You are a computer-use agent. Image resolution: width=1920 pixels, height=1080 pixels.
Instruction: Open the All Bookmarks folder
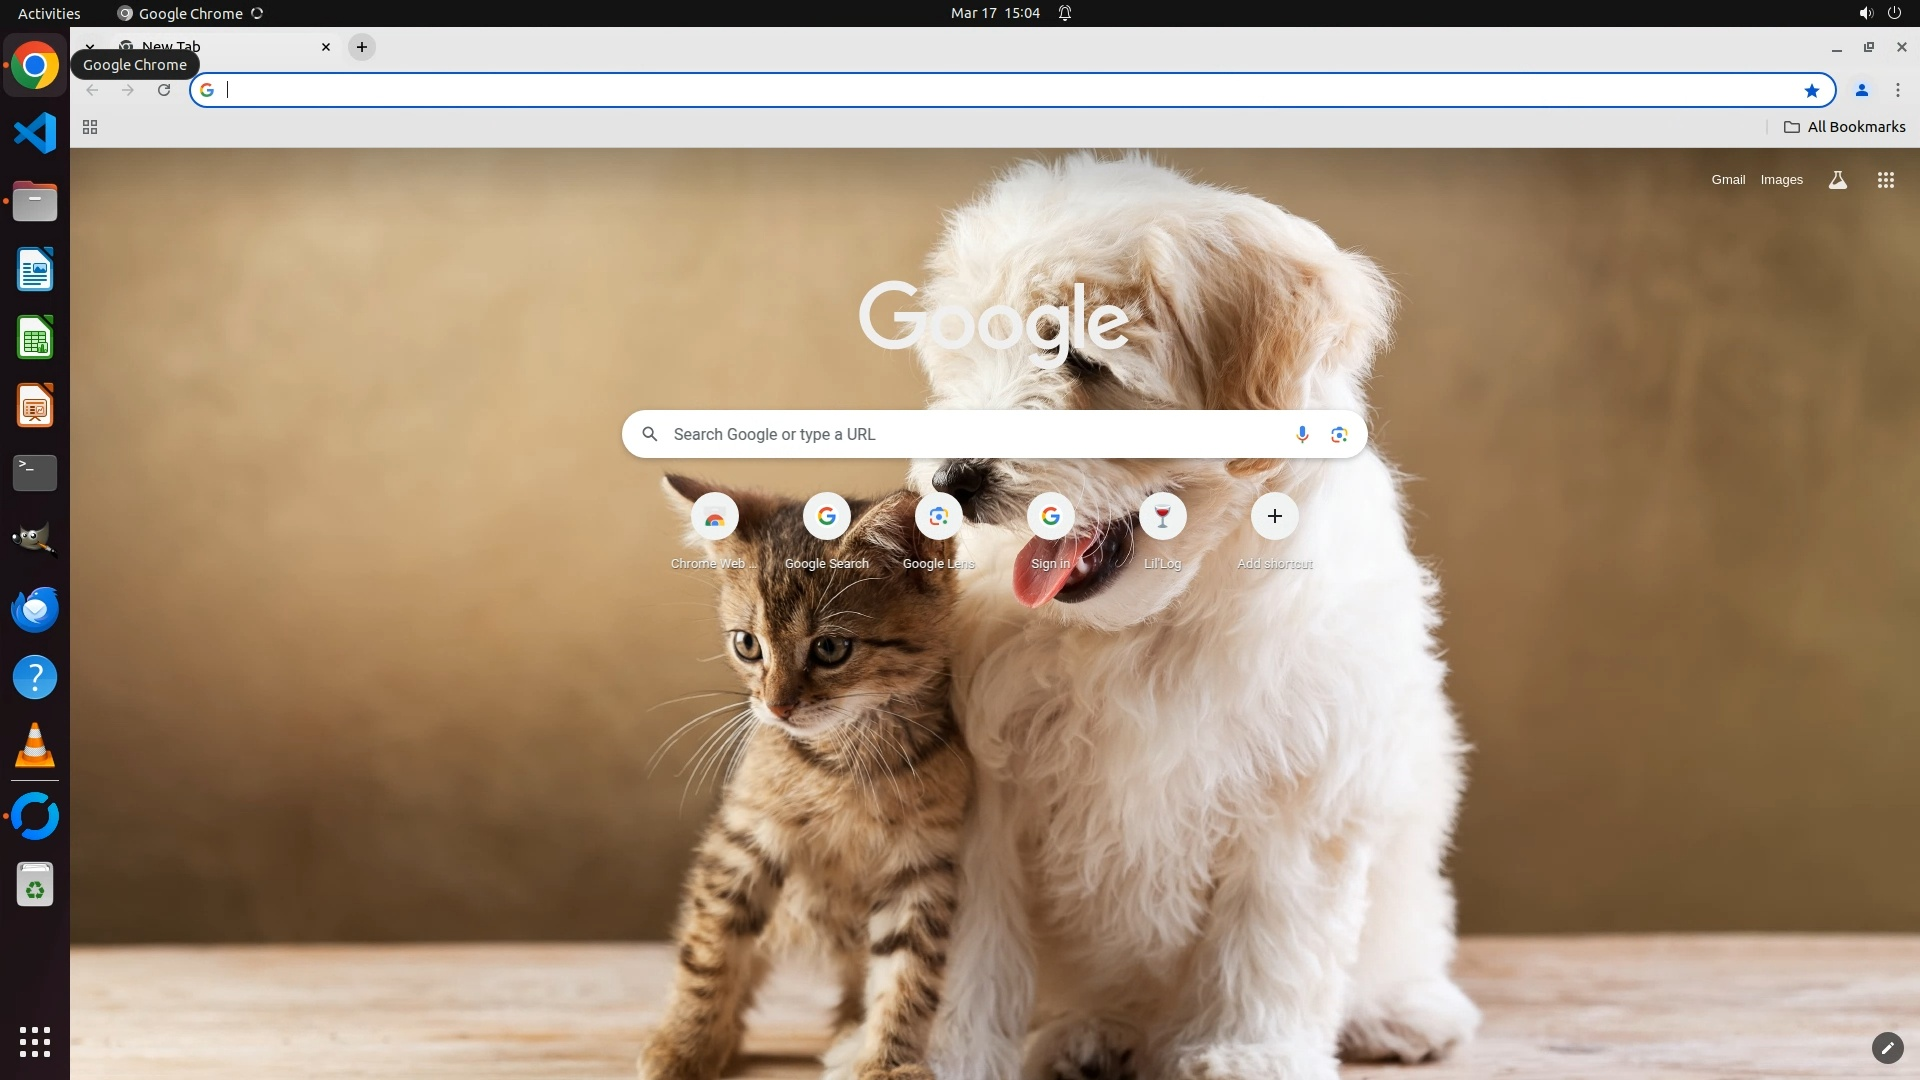(1844, 127)
